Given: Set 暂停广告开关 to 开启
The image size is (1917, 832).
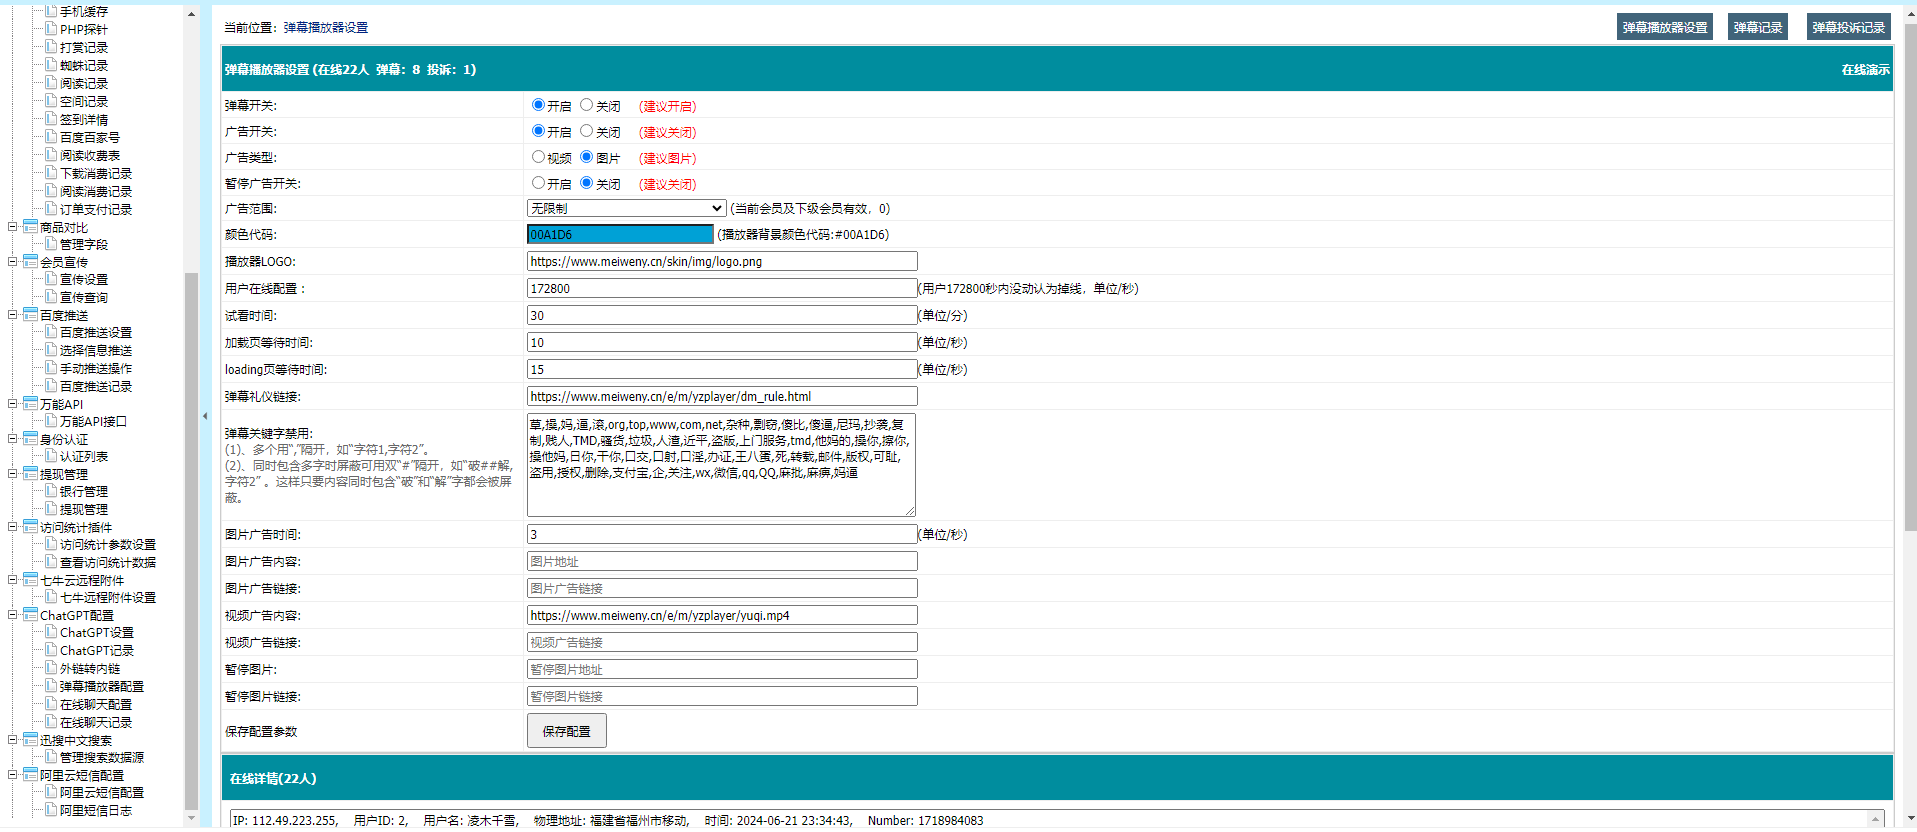Looking at the screenshot, I should 538,183.
